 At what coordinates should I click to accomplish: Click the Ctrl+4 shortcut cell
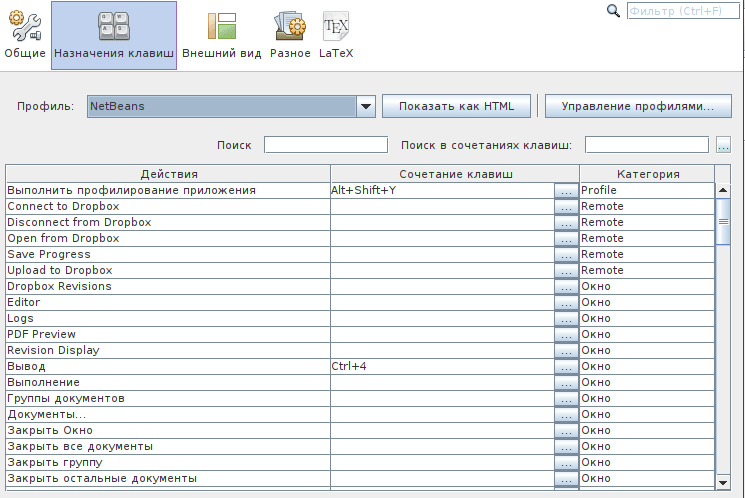point(442,366)
